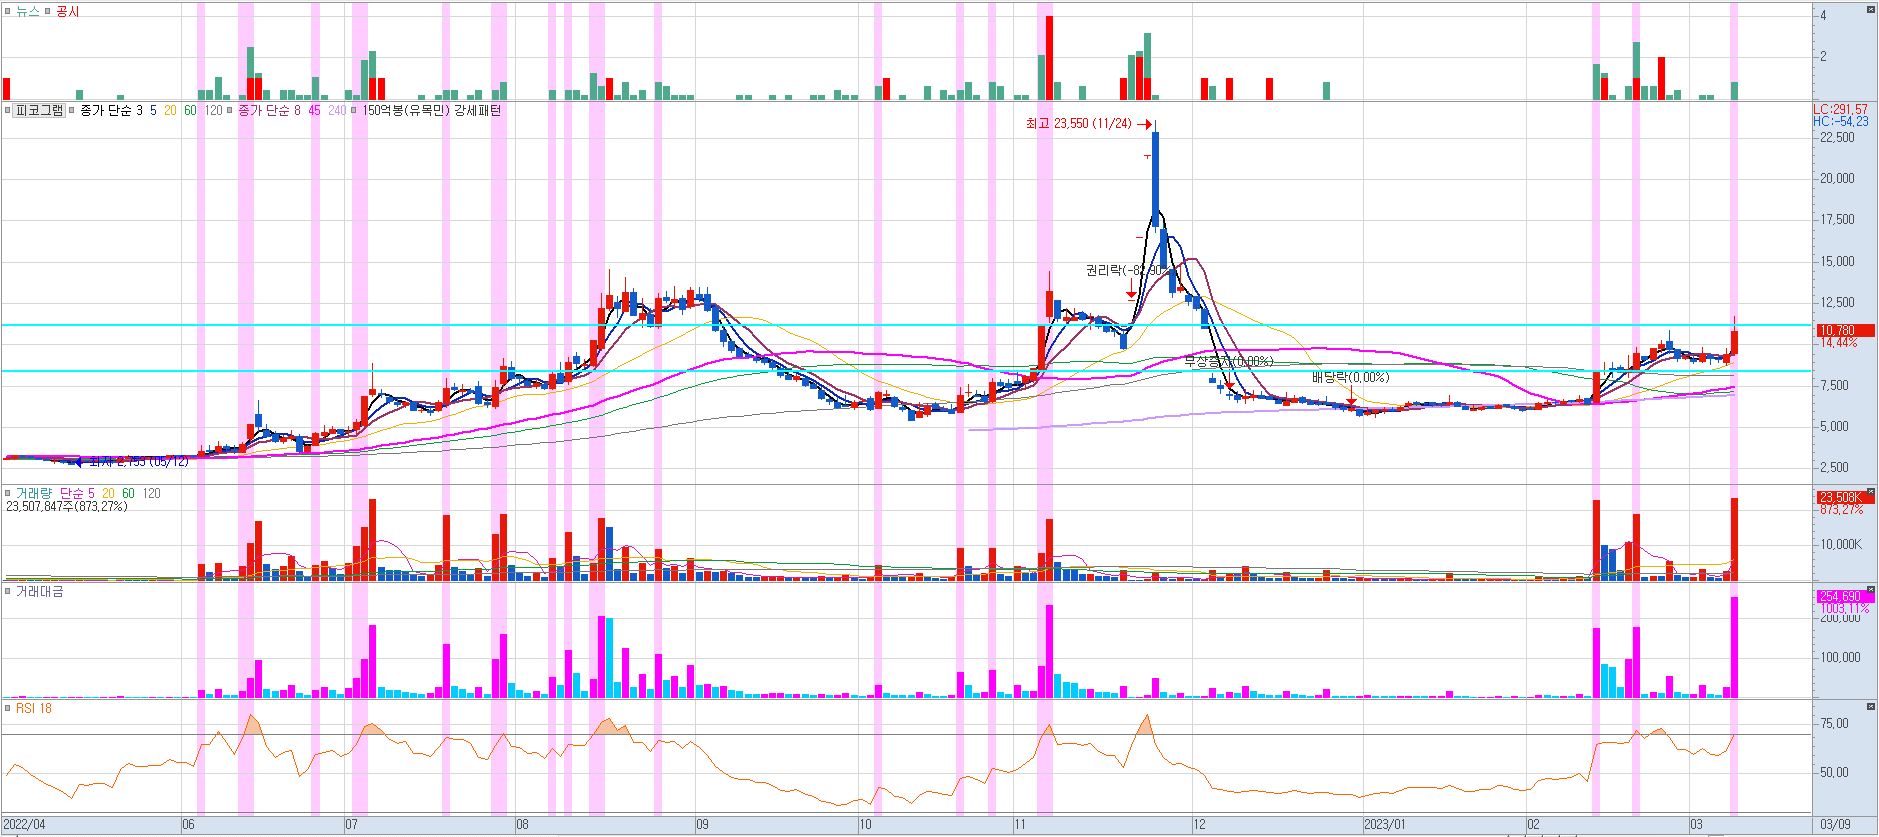This screenshot has width=1879, height=837.
Task: Click the 최저 low price marker label
Action: [x=138, y=461]
